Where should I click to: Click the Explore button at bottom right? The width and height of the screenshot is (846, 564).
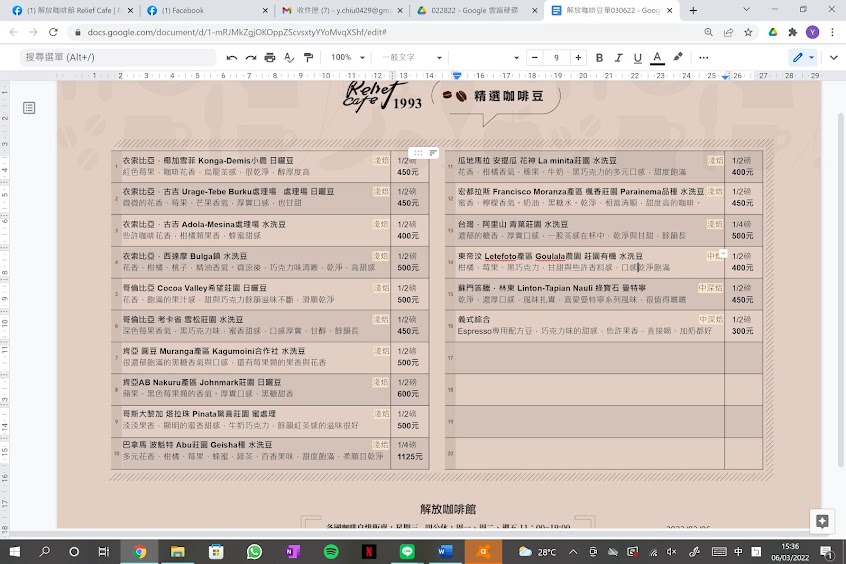(x=822, y=521)
